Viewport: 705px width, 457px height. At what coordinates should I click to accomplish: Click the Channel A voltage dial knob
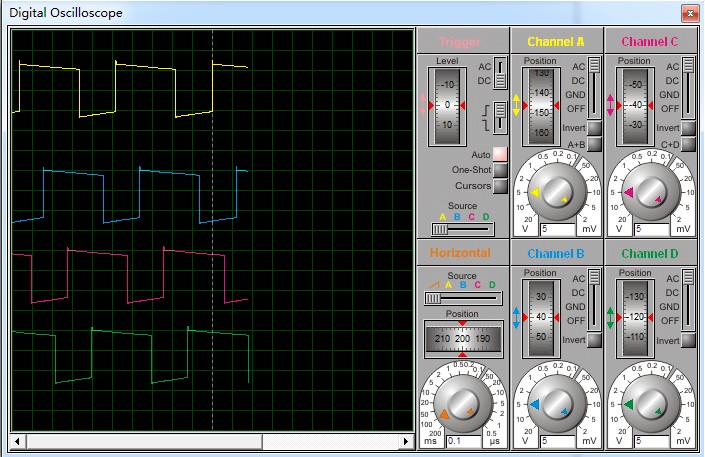pyautogui.click(x=557, y=193)
